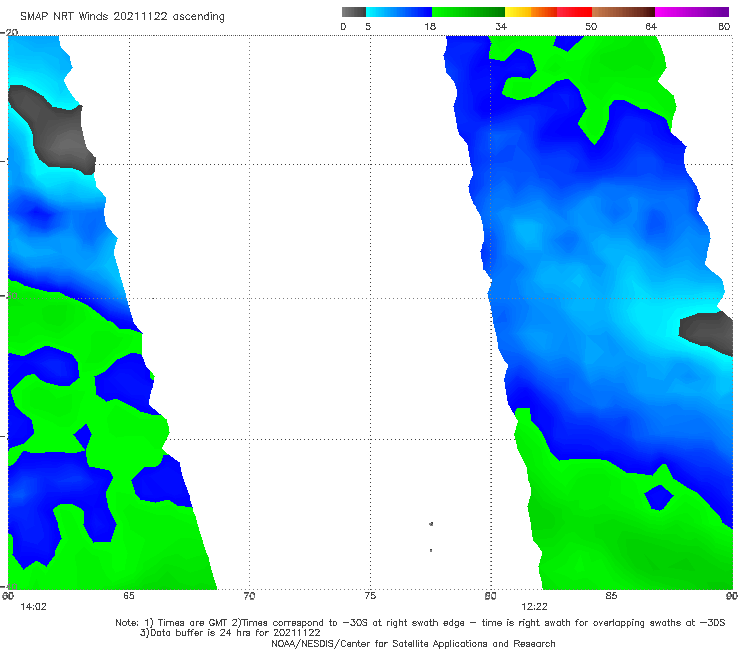Click the title 'SMAP NRT Winds 20211122 ascending'
The image size is (740, 650).
(122, 16)
